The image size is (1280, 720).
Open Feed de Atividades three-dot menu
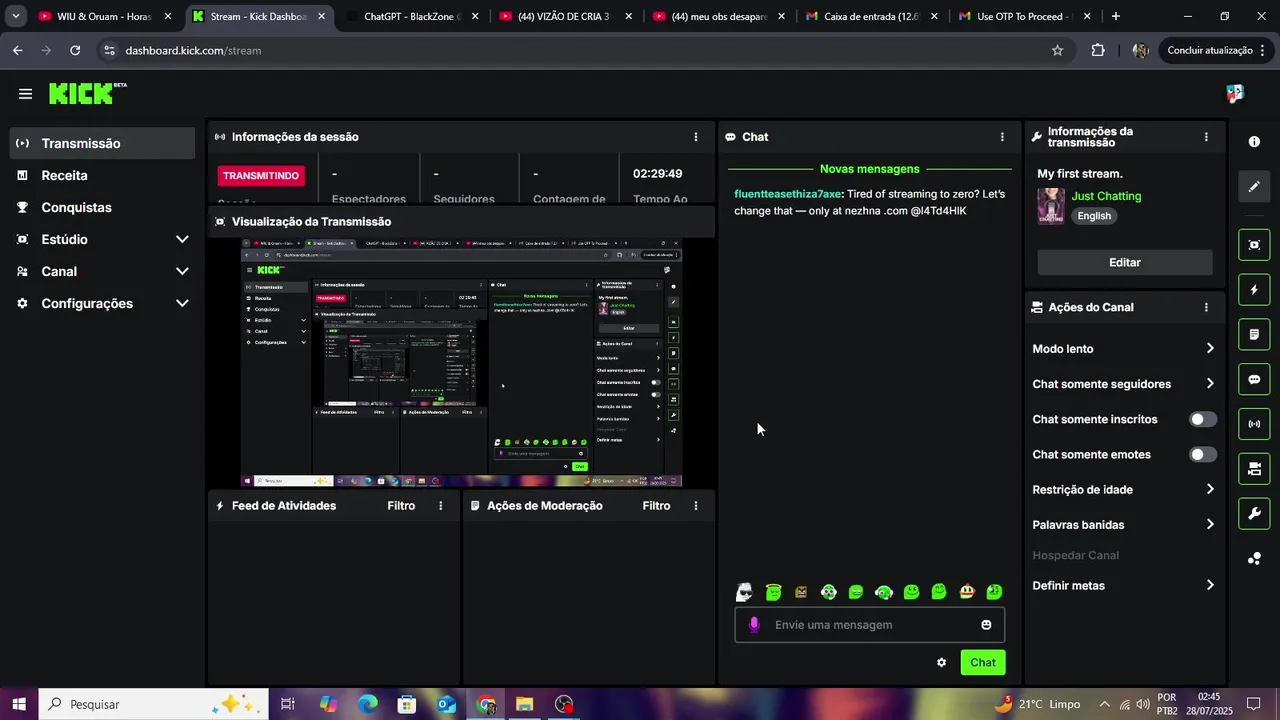click(440, 506)
